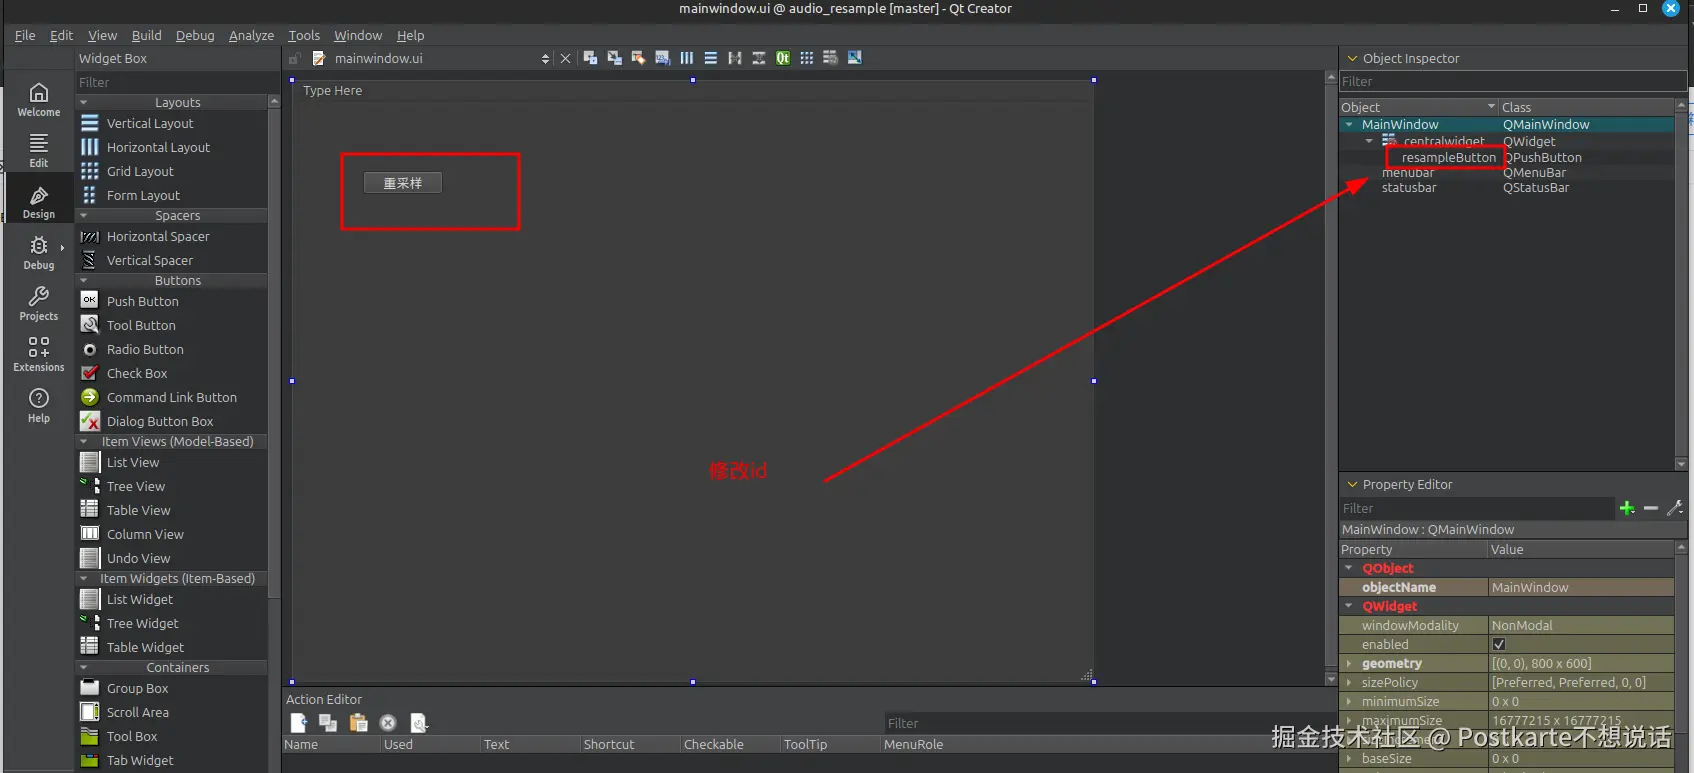Collapse the Object Inspector panel chevron
Image resolution: width=1694 pixels, height=773 pixels.
pyautogui.click(x=1352, y=58)
